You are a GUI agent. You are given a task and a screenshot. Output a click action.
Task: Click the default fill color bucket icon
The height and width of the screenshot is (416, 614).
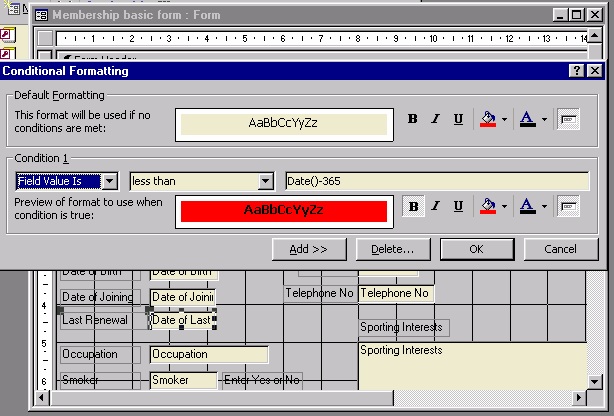pyautogui.click(x=488, y=119)
